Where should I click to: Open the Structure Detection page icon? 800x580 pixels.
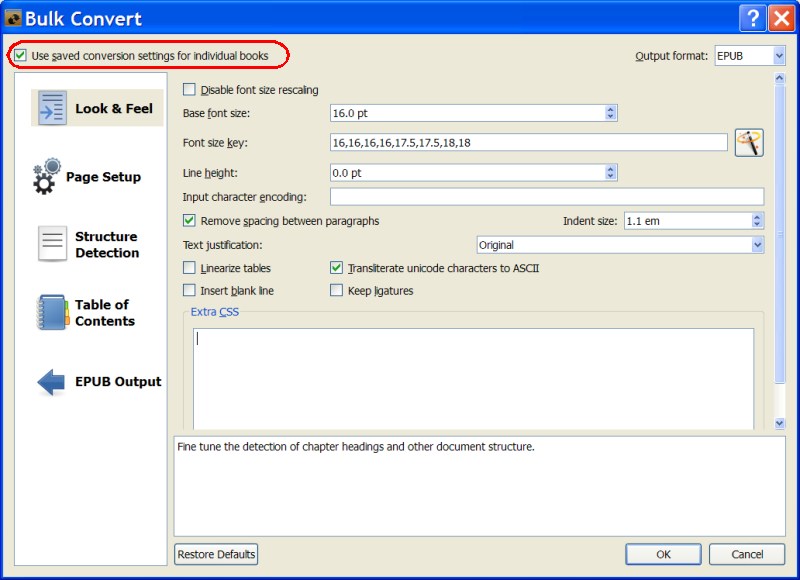coord(52,244)
